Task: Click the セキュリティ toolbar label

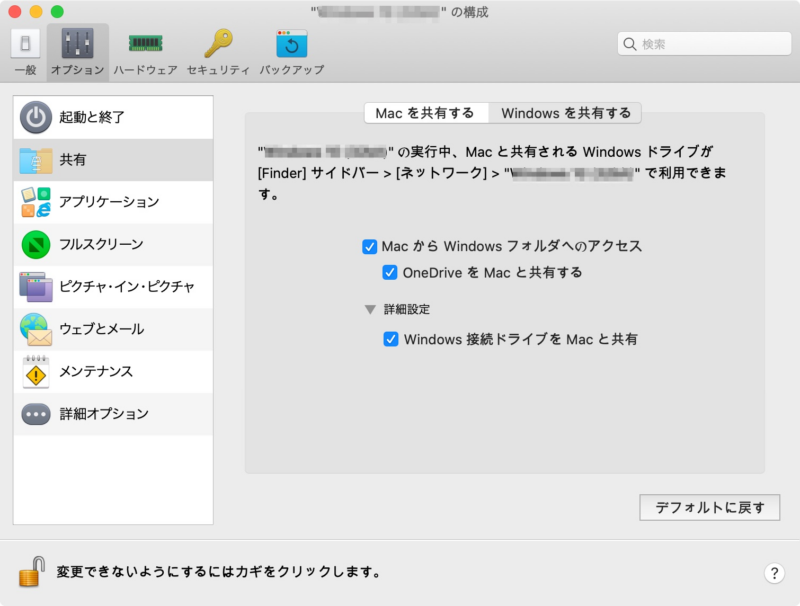Action: pos(218,70)
